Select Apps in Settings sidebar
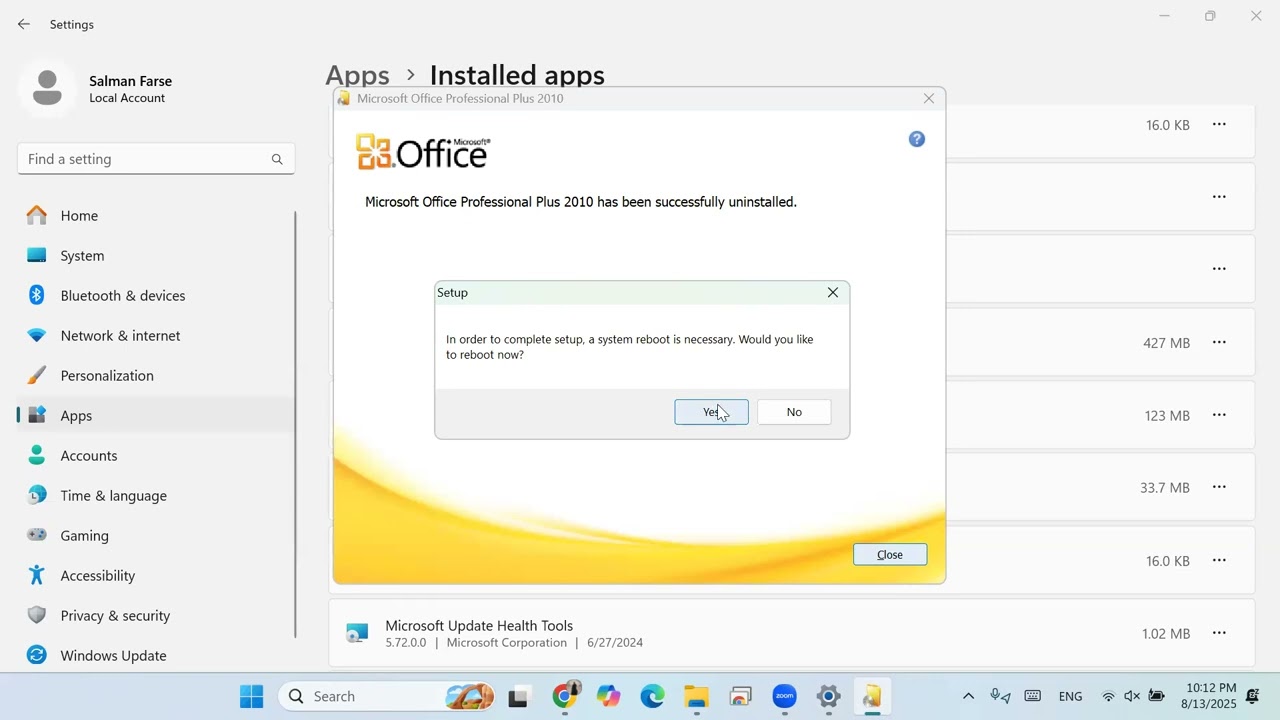Viewport: 1280px width, 720px height. pos(156,415)
